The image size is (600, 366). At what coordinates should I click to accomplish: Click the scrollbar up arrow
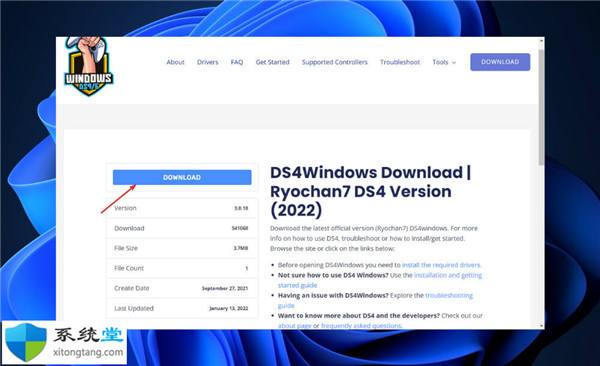[541, 41]
